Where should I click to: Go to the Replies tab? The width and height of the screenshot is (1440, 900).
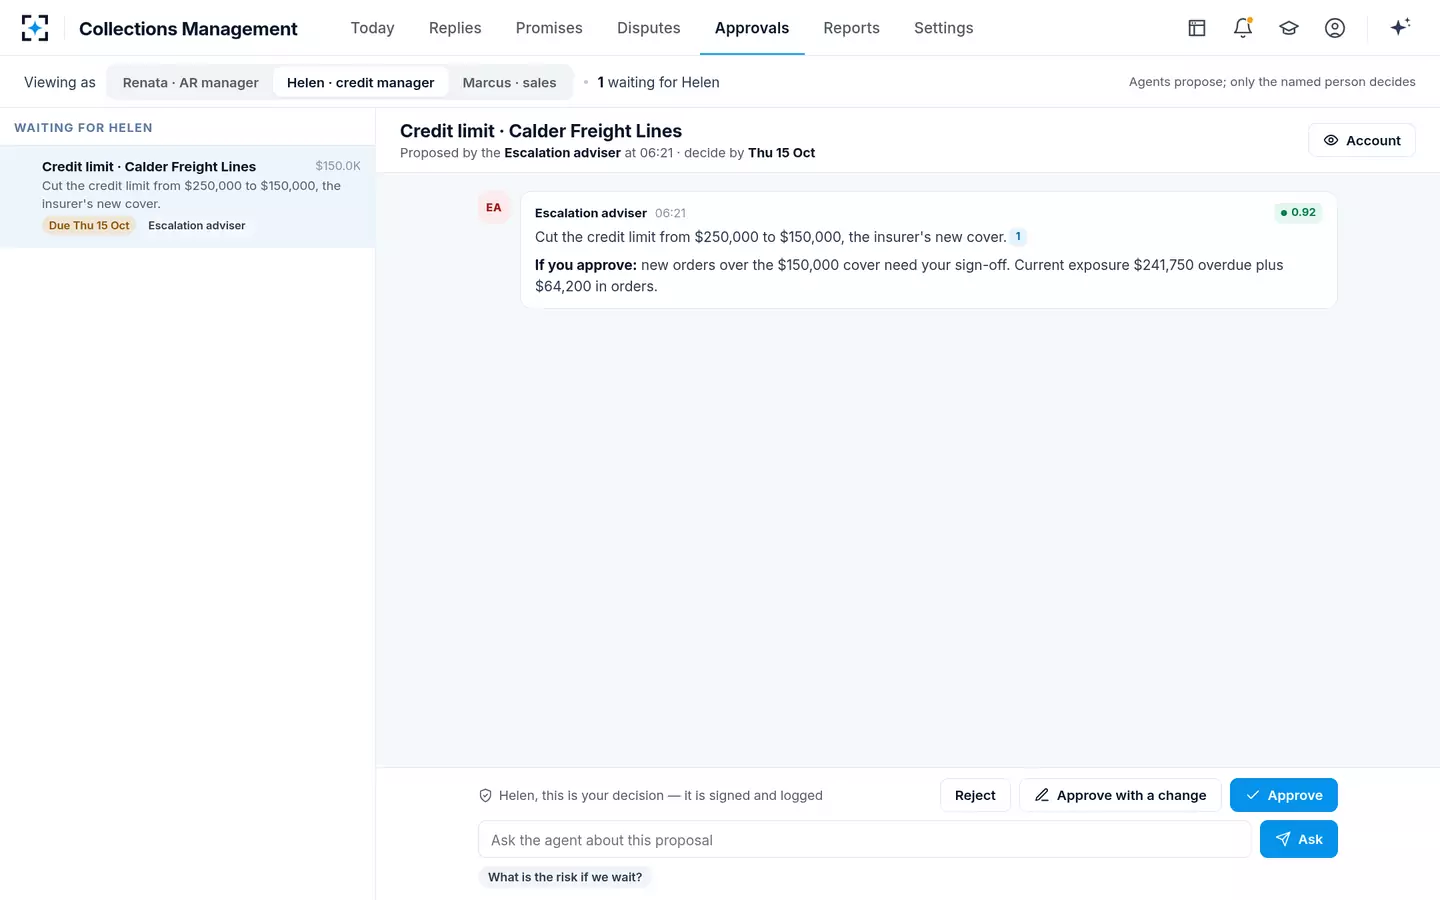coord(455,28)
